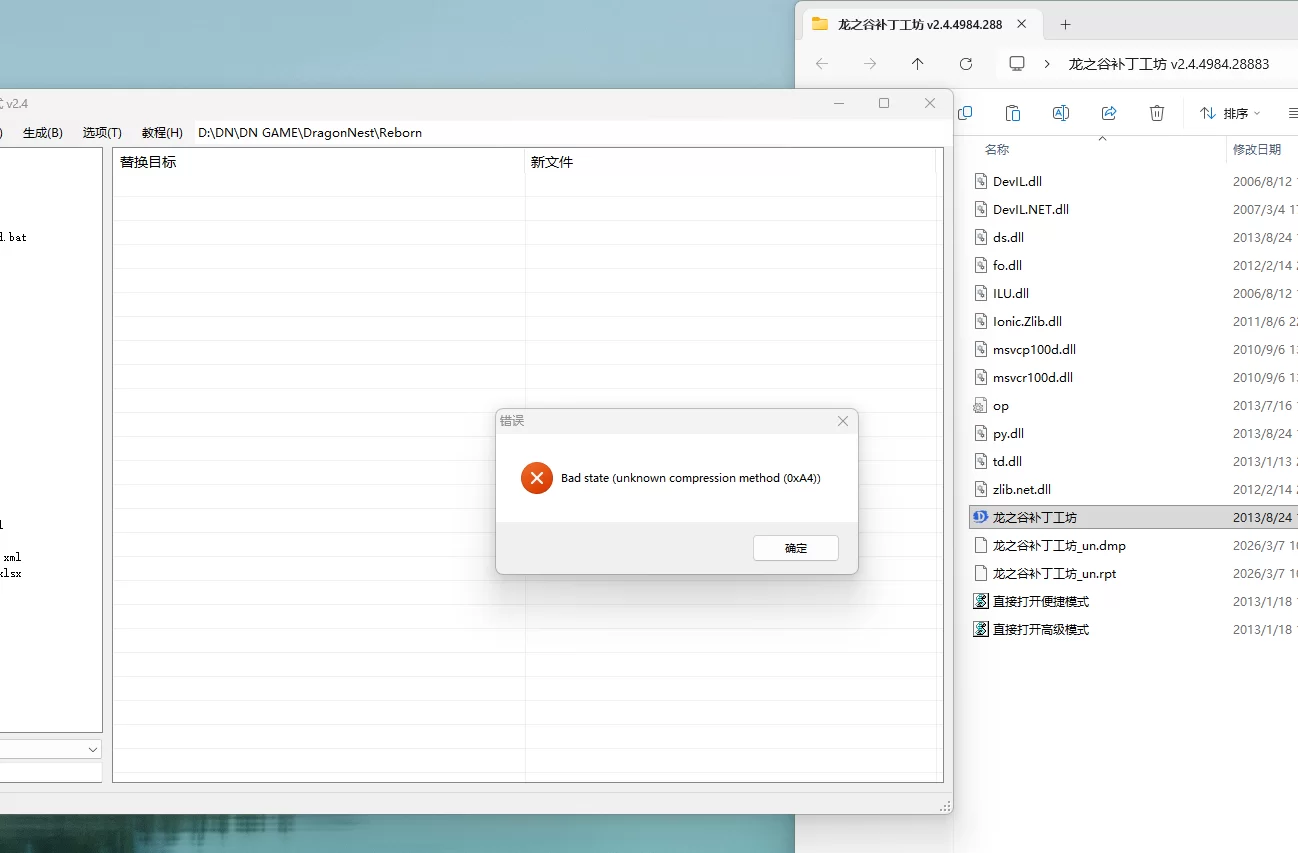Click the Delete trash can icon
The height and width of the screenshot is (853, 1298).
point(1157,113)
